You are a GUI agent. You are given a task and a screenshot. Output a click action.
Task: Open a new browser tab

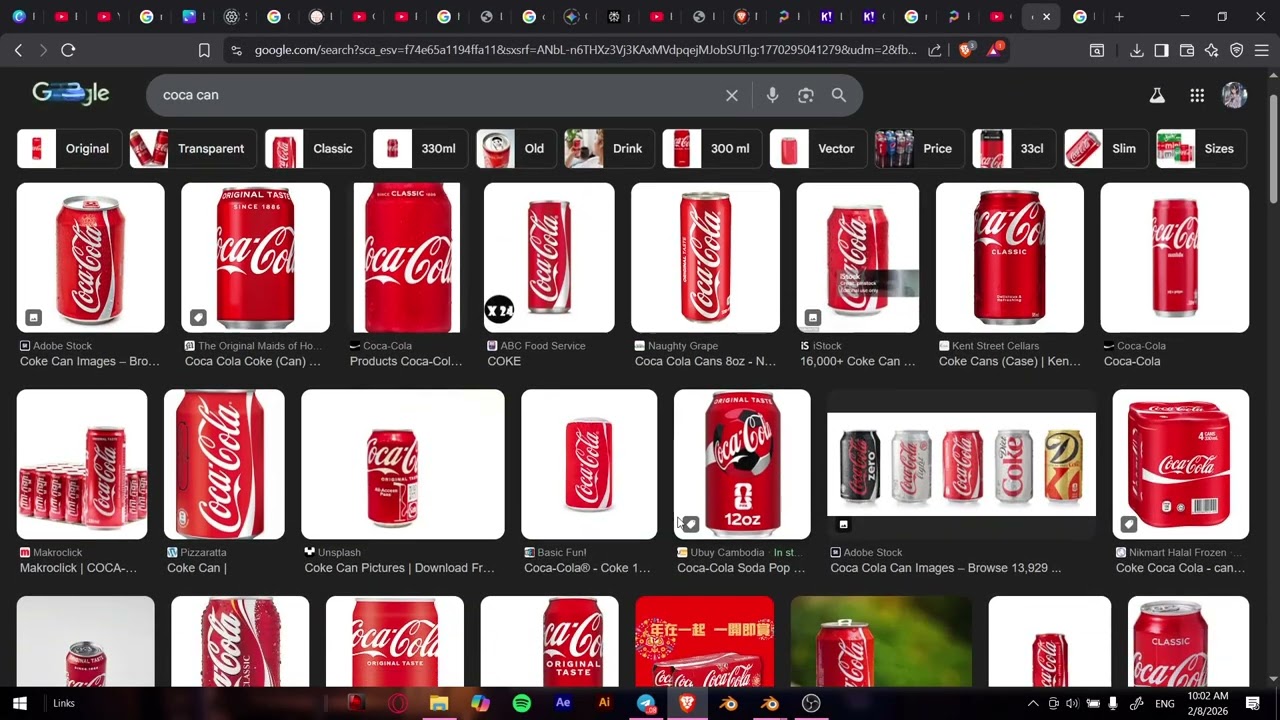(1119, 17)
